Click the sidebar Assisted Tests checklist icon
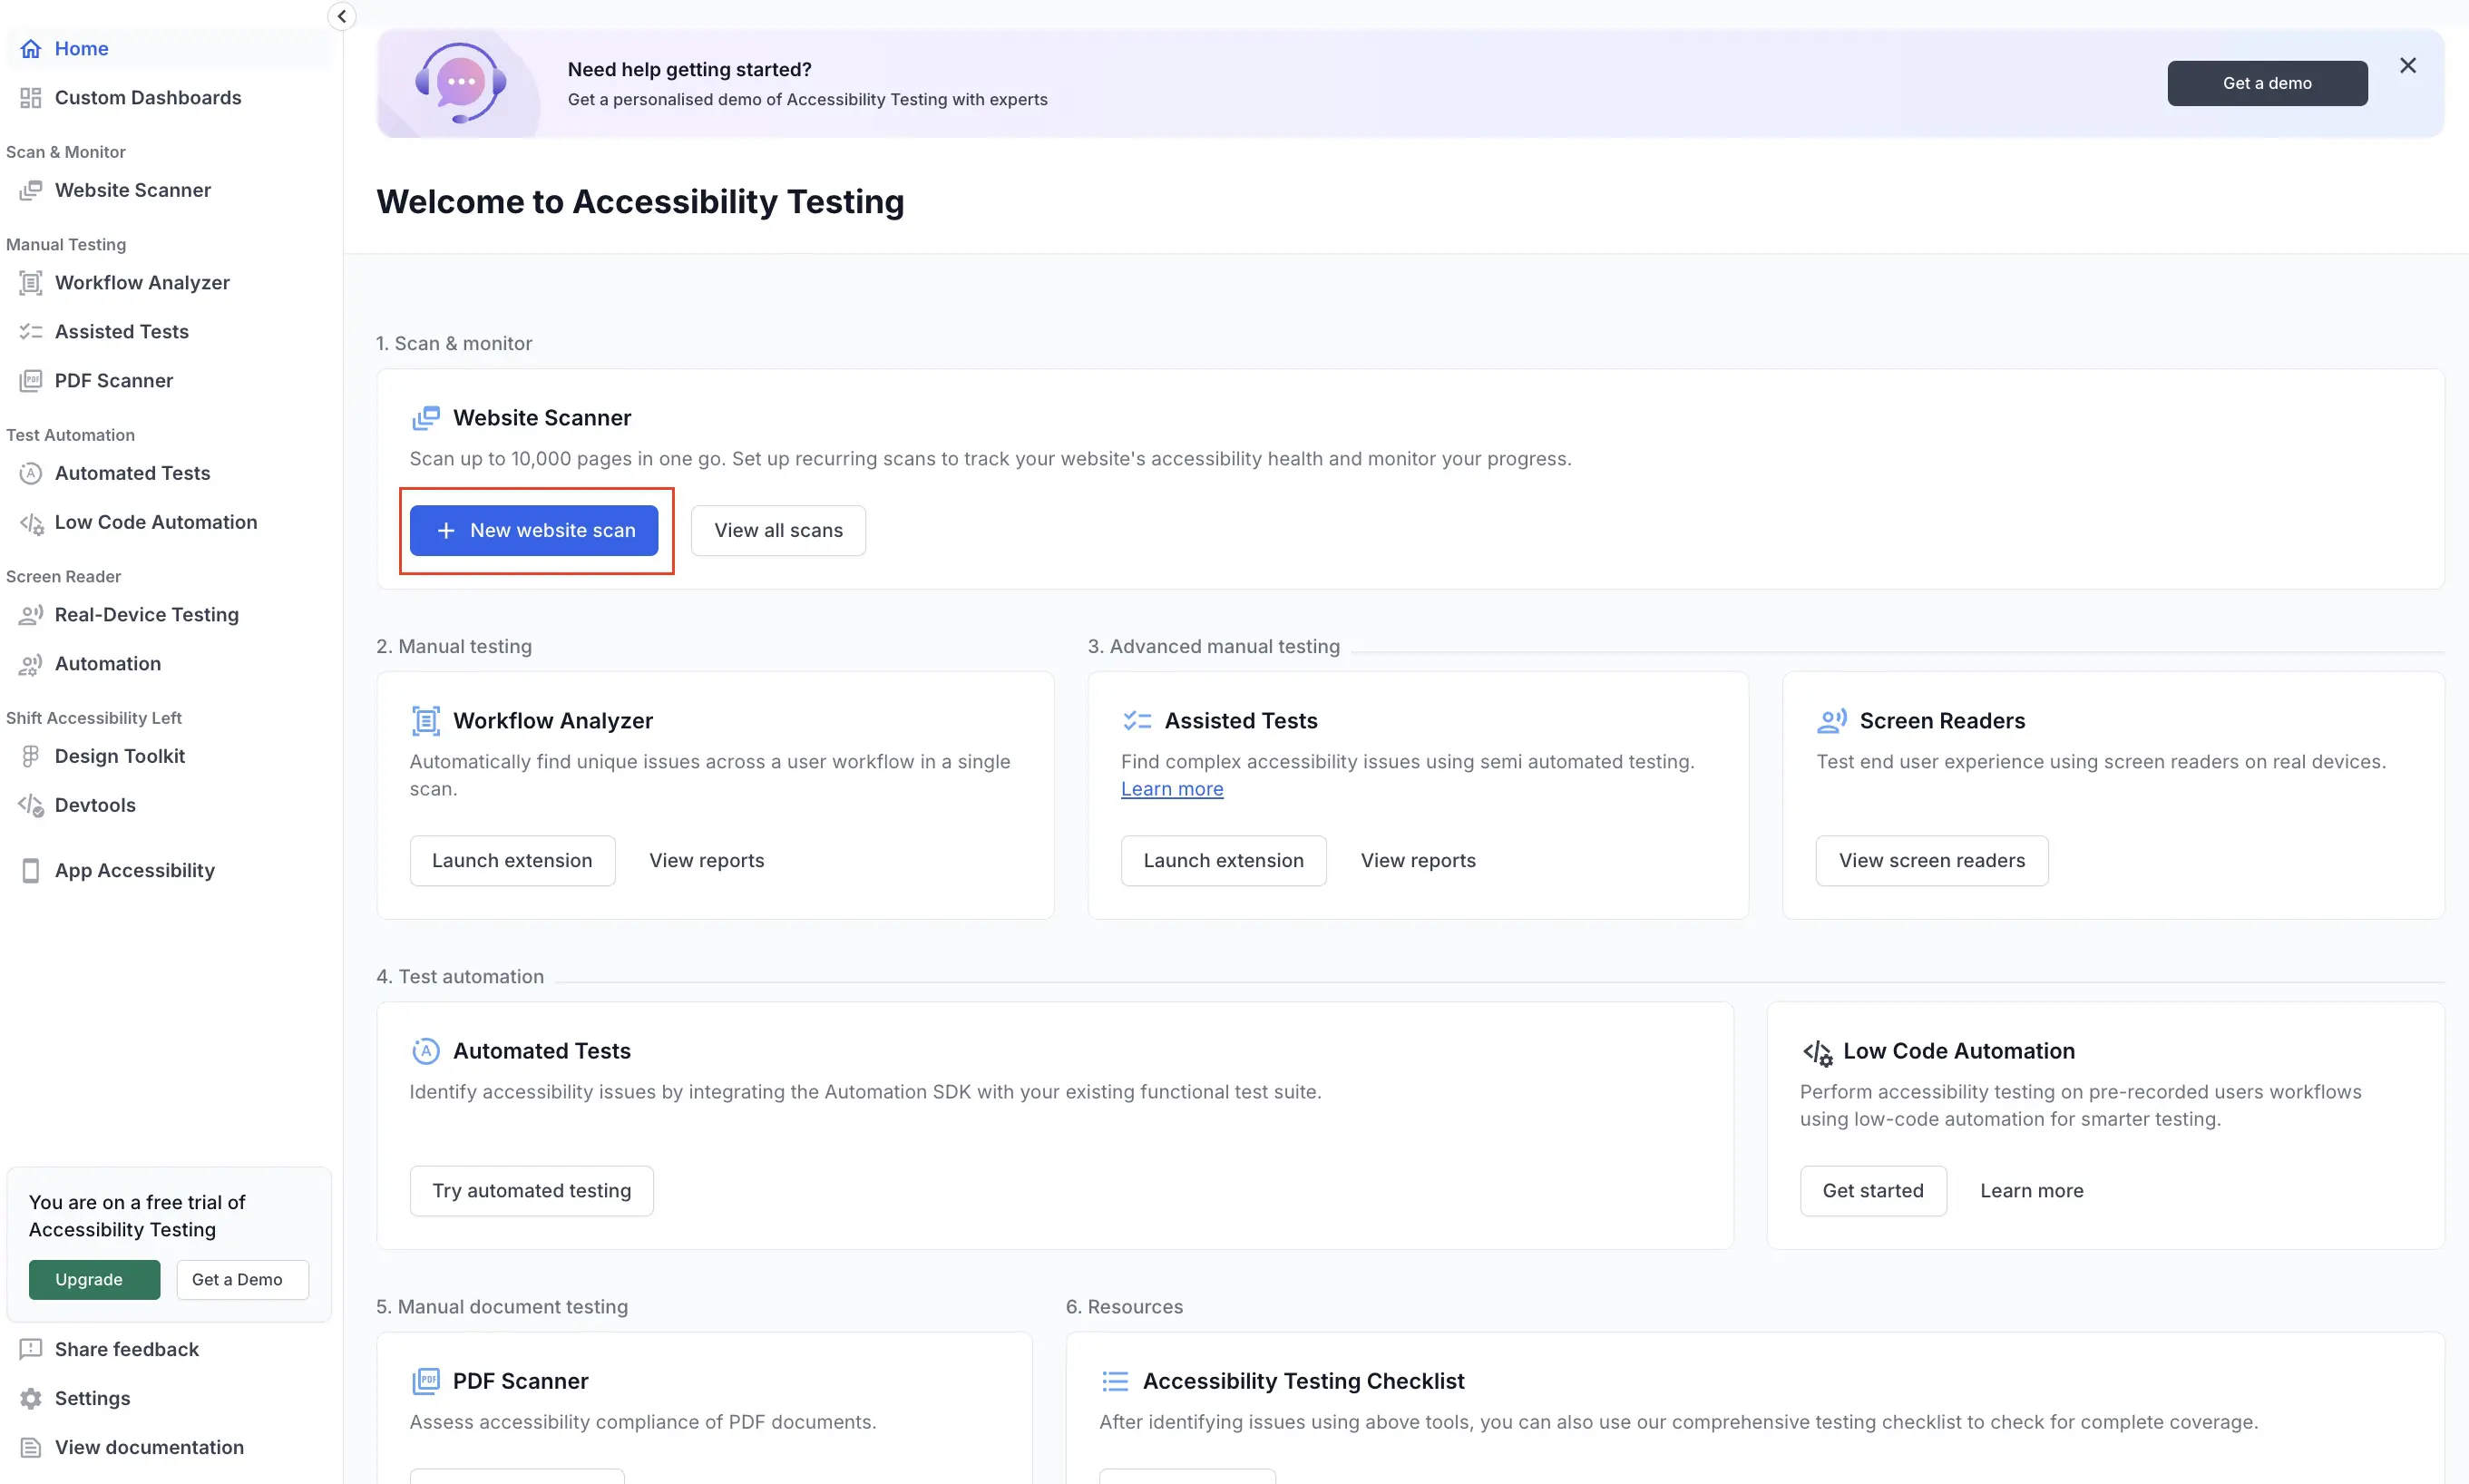Screen dimensions: 2469x1484 coord(31,331)
